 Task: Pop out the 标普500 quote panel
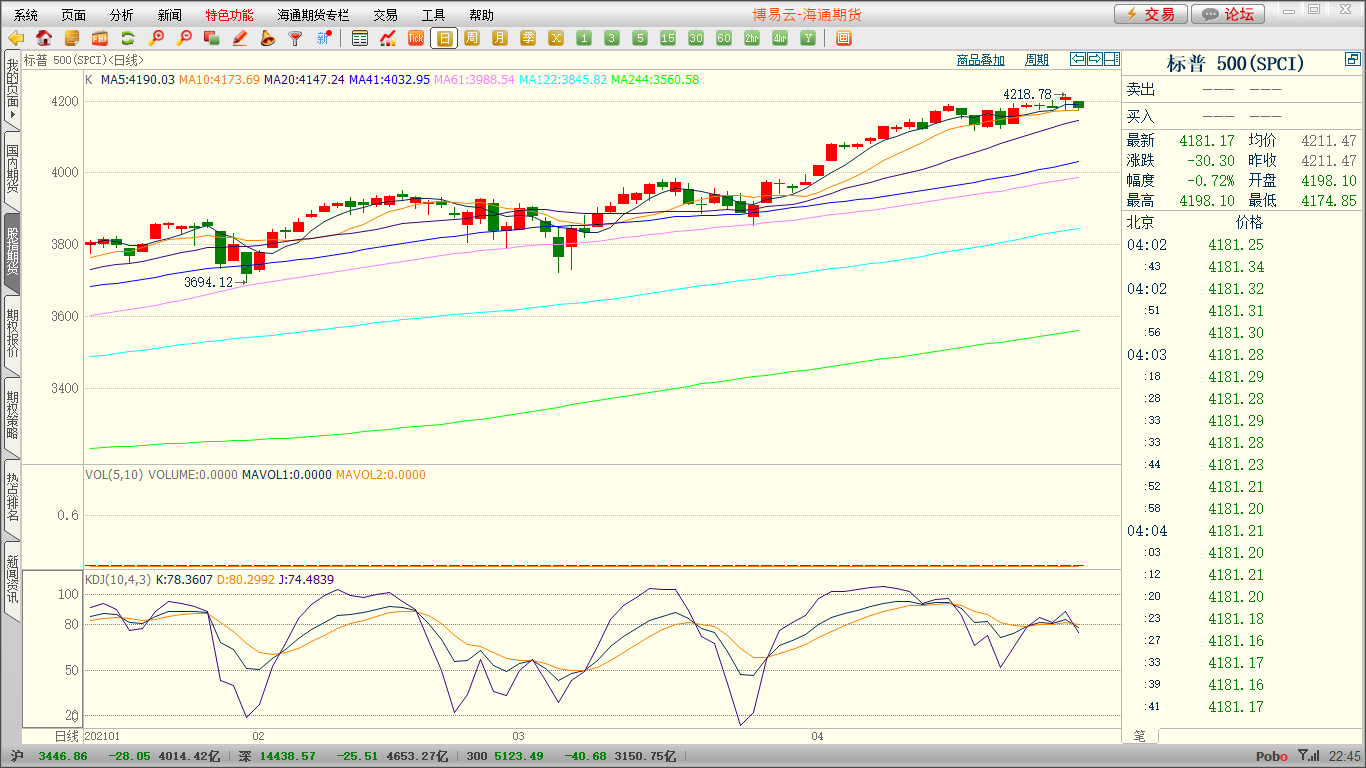tap(1352, 61)
